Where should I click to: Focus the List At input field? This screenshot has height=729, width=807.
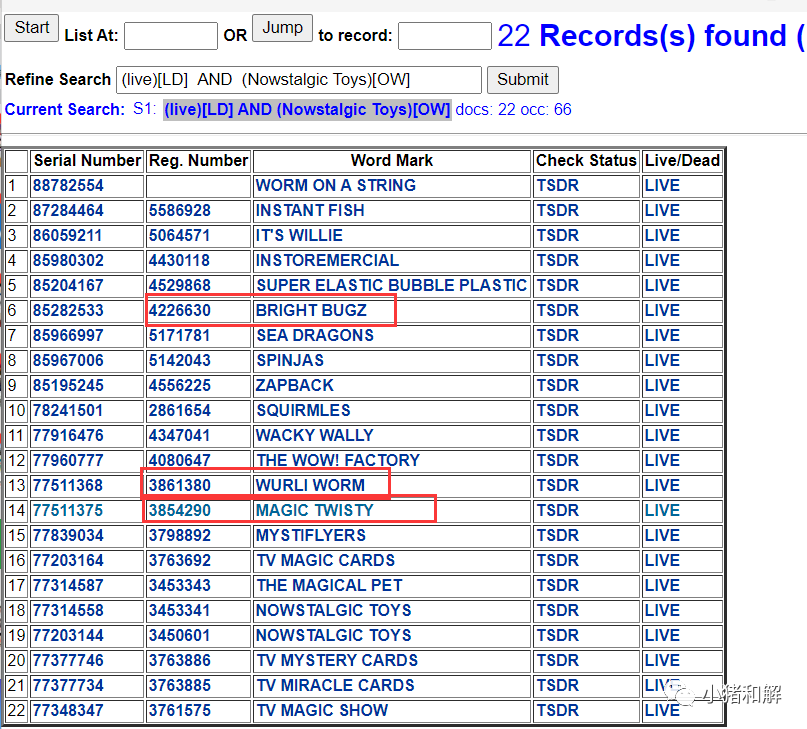tap(171, 36)
